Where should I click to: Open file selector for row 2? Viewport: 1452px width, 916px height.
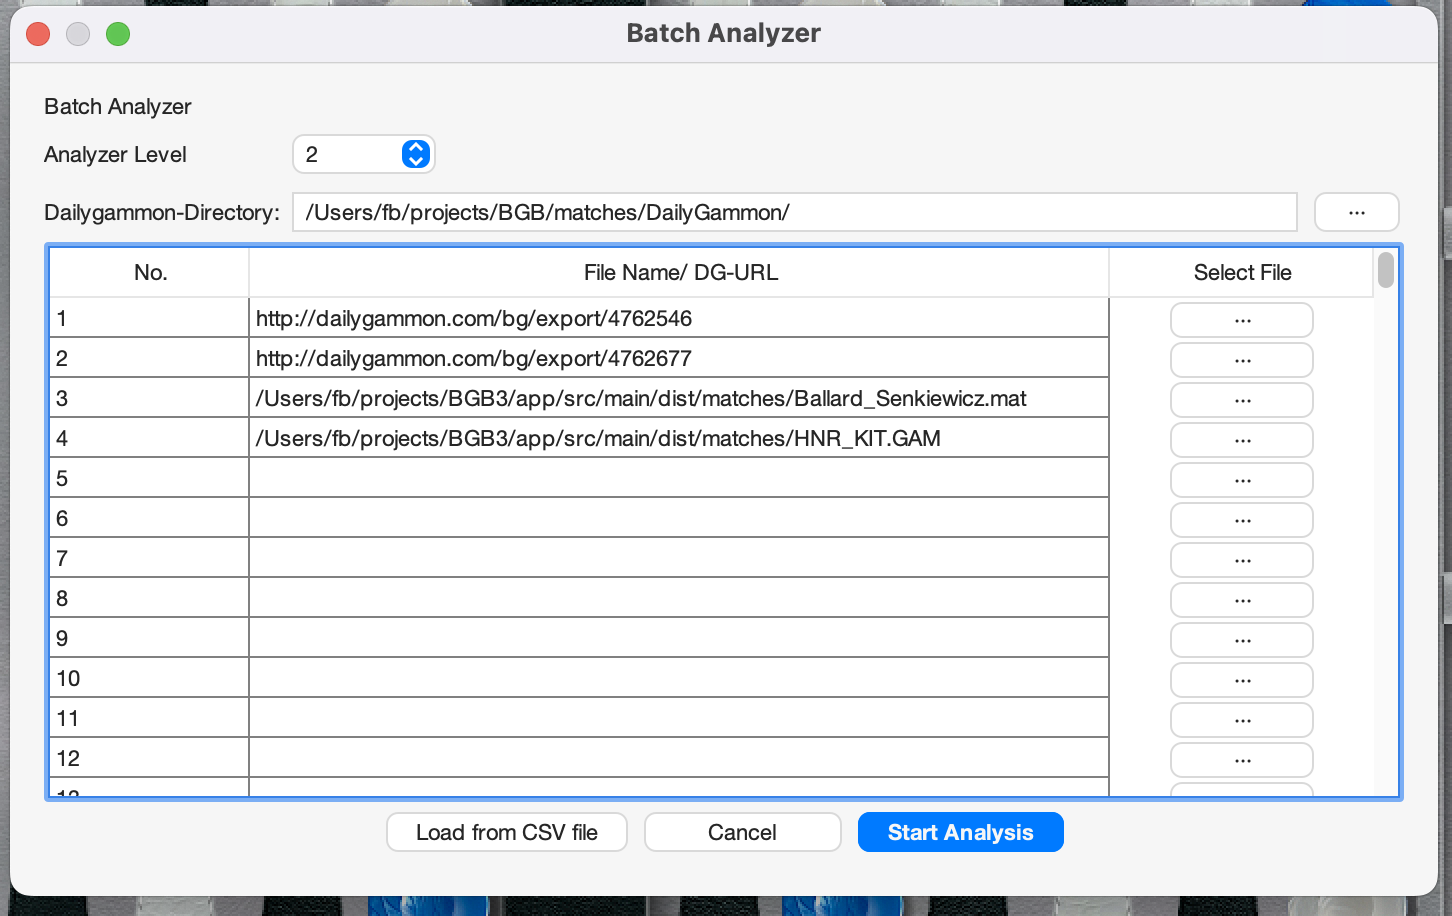click(x=1241, y=360)
